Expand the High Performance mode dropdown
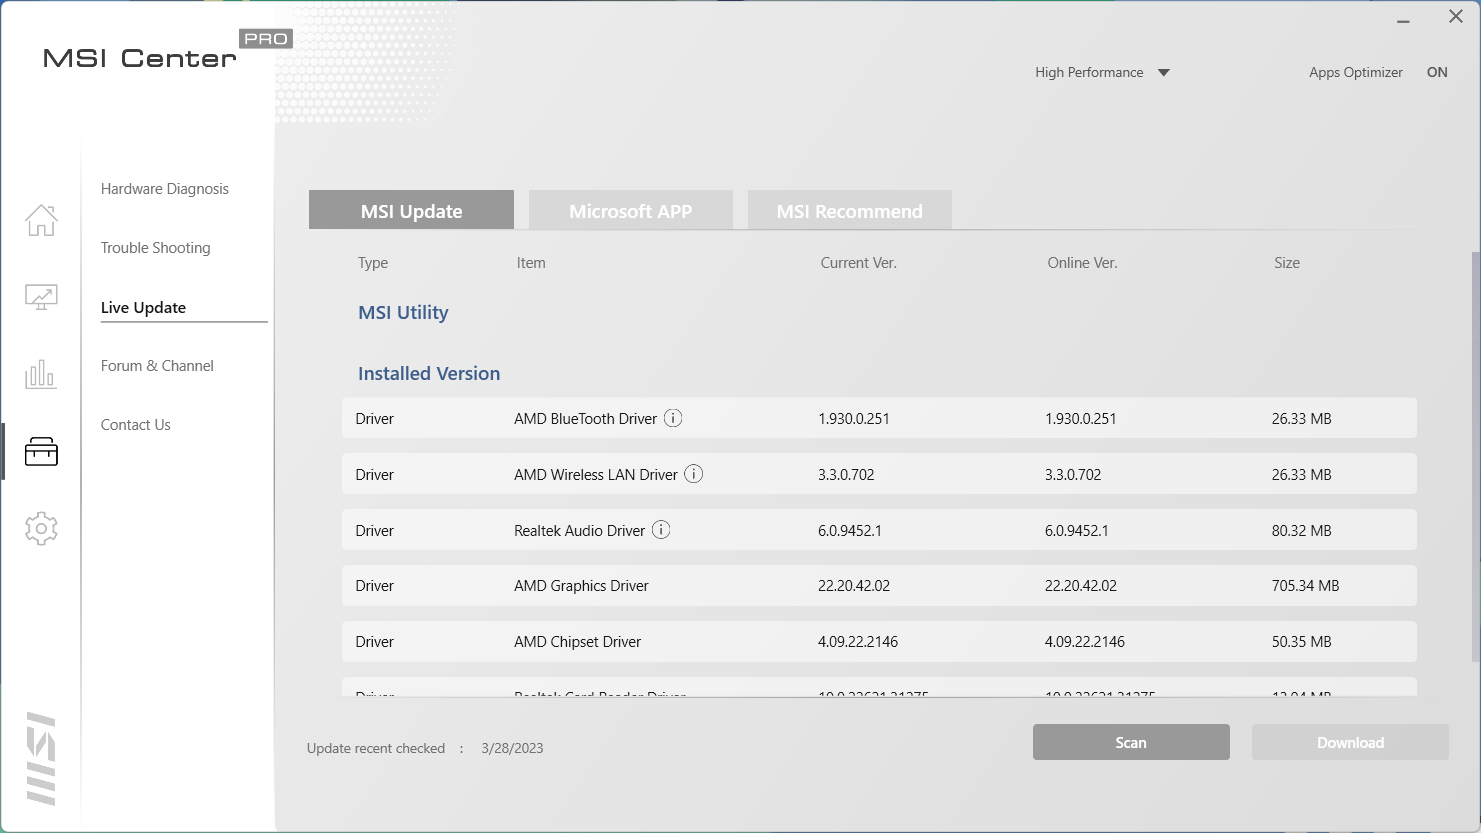Viewport: 1481px width, 833px height. [x=1164, y=73]
